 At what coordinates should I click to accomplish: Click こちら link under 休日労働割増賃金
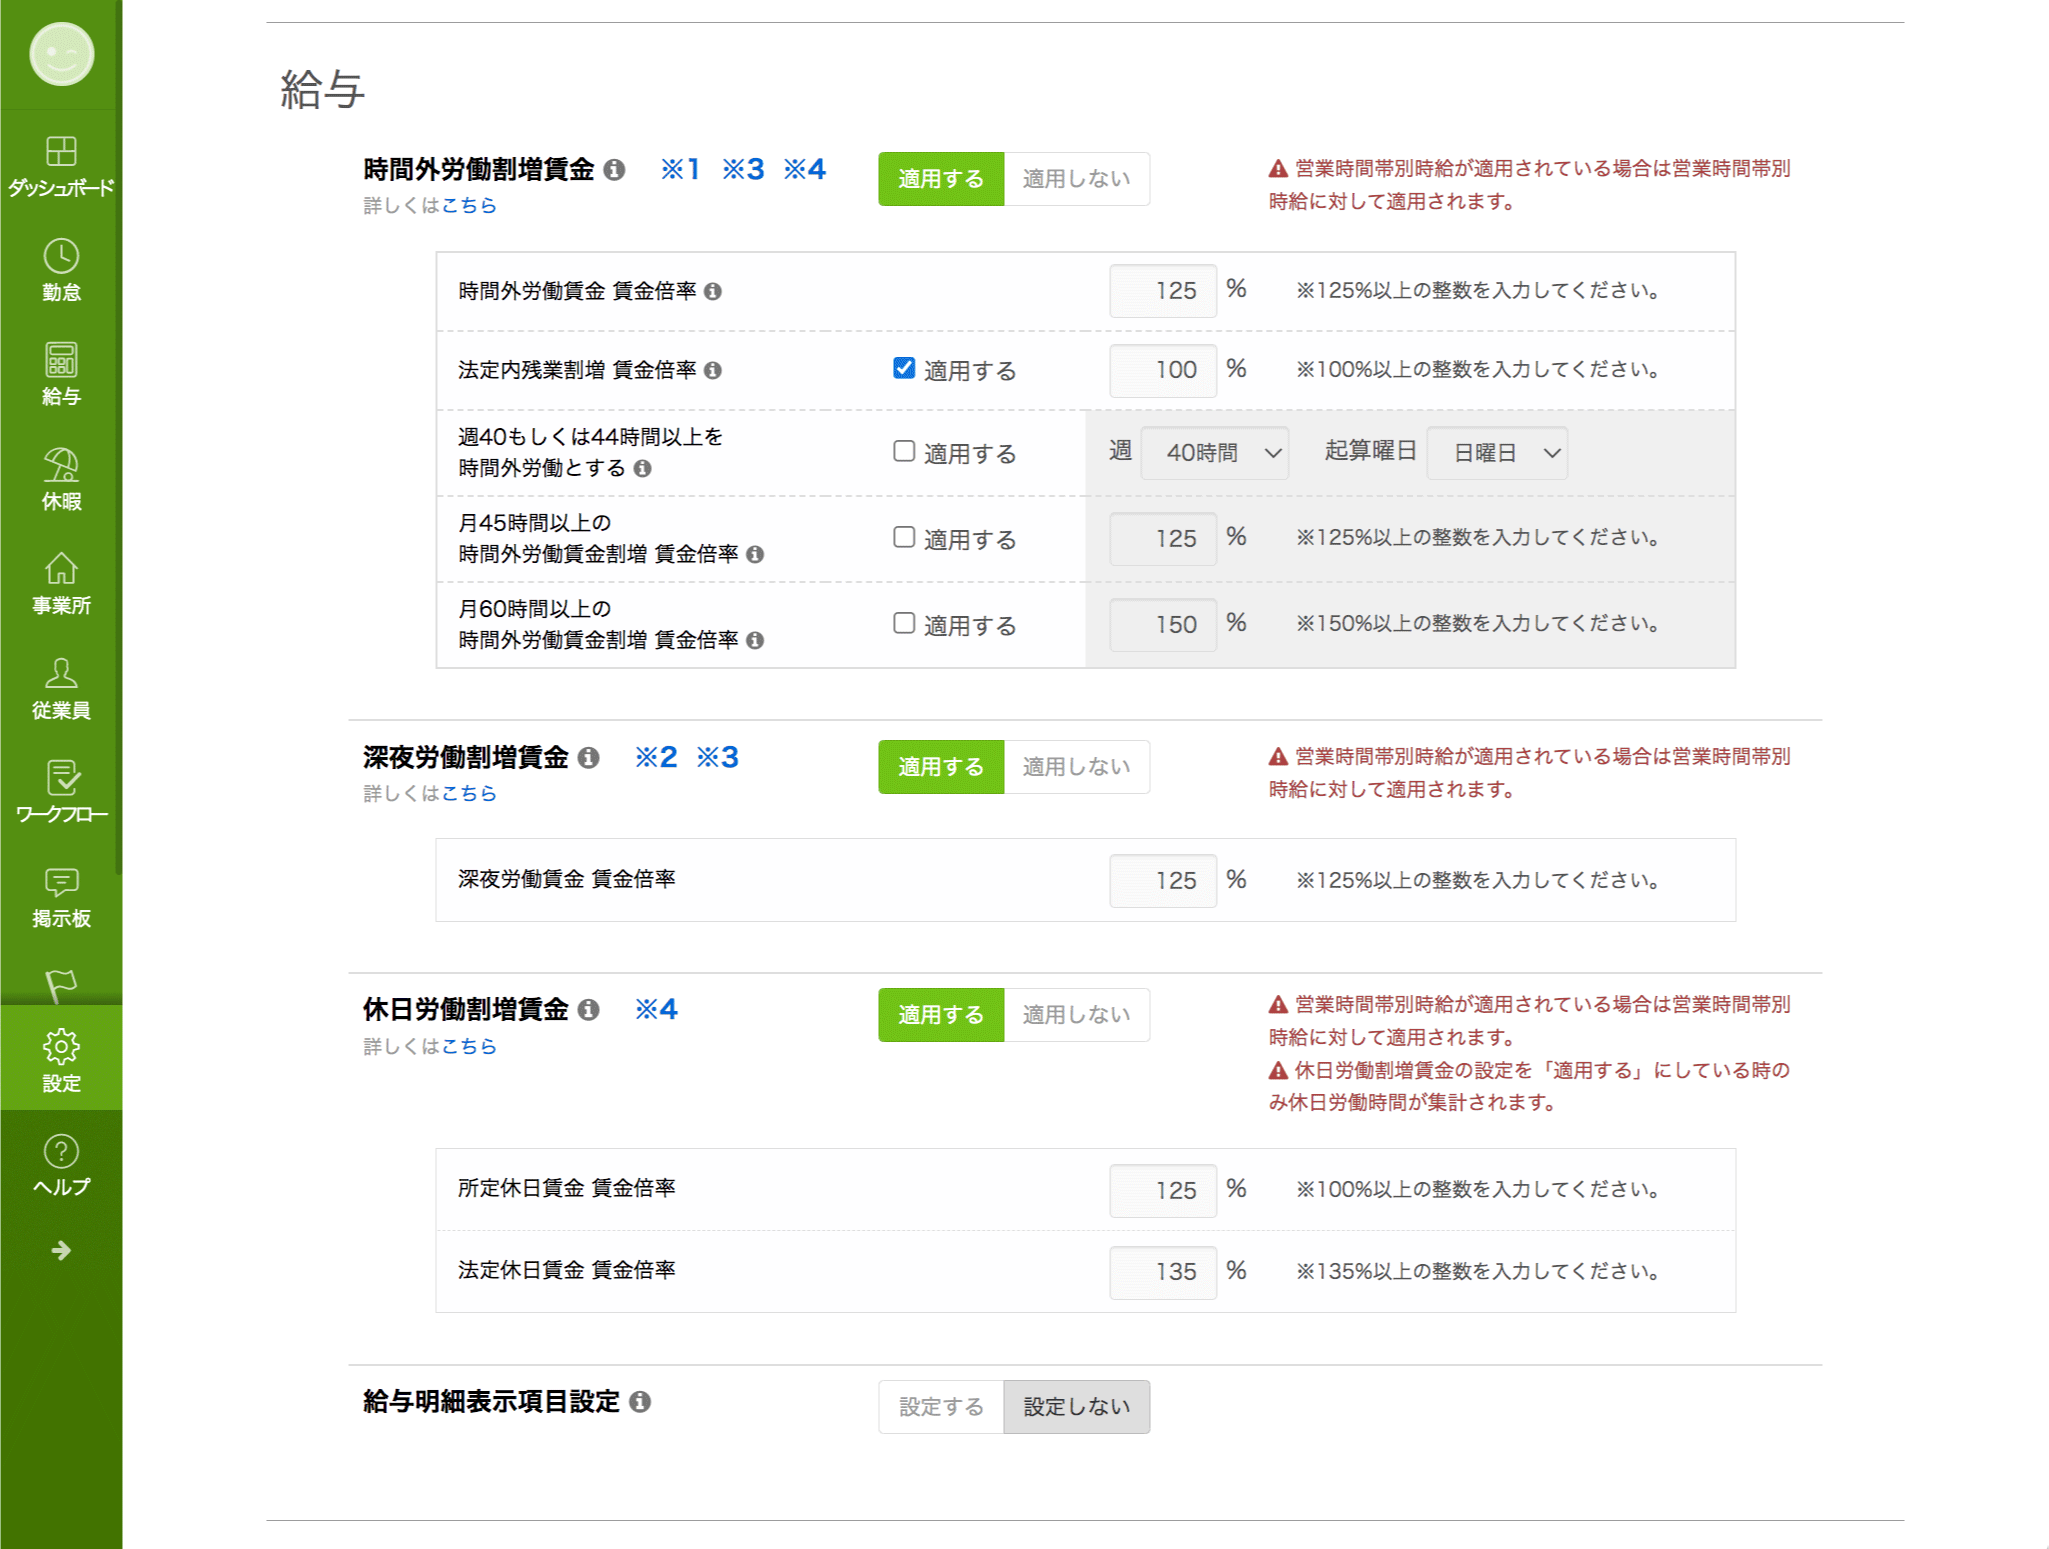(469, 1046)
